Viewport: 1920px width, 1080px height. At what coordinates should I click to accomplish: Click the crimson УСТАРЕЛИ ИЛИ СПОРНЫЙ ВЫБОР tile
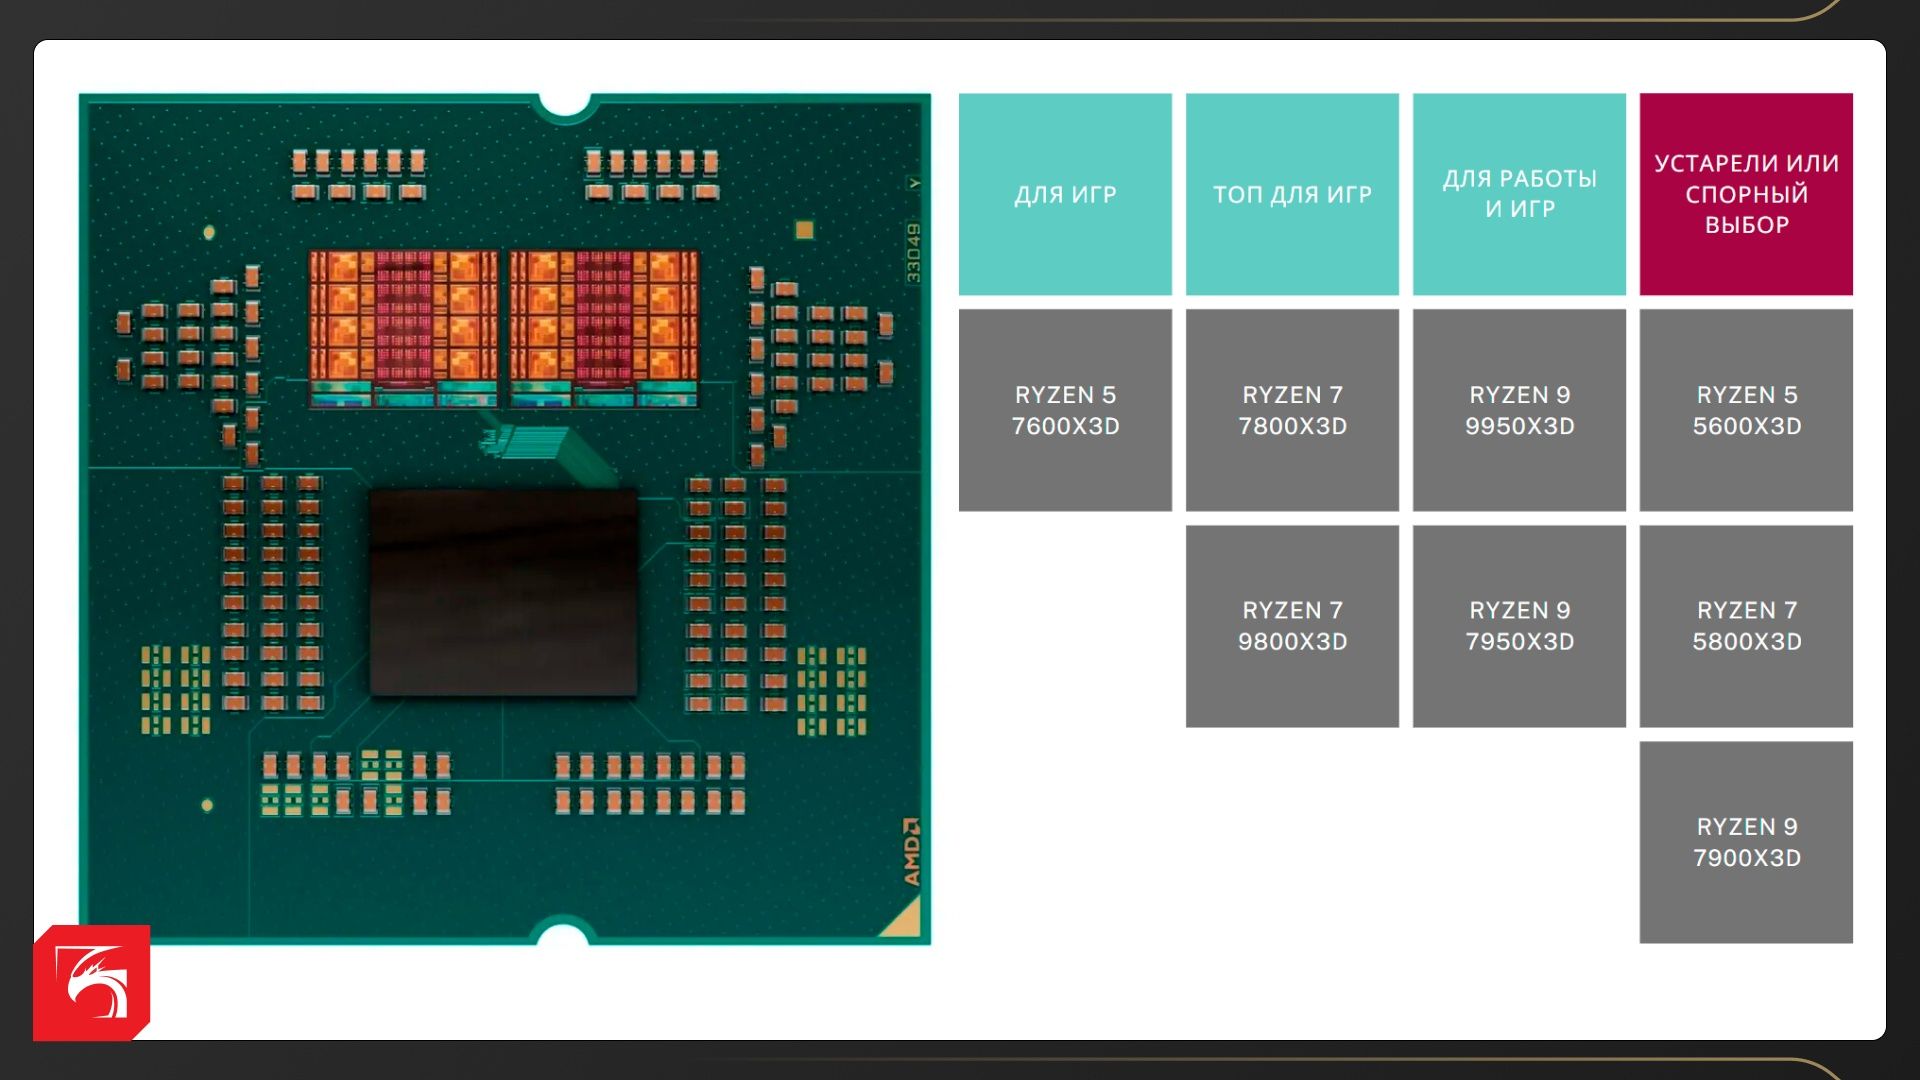click(1746, 194)
